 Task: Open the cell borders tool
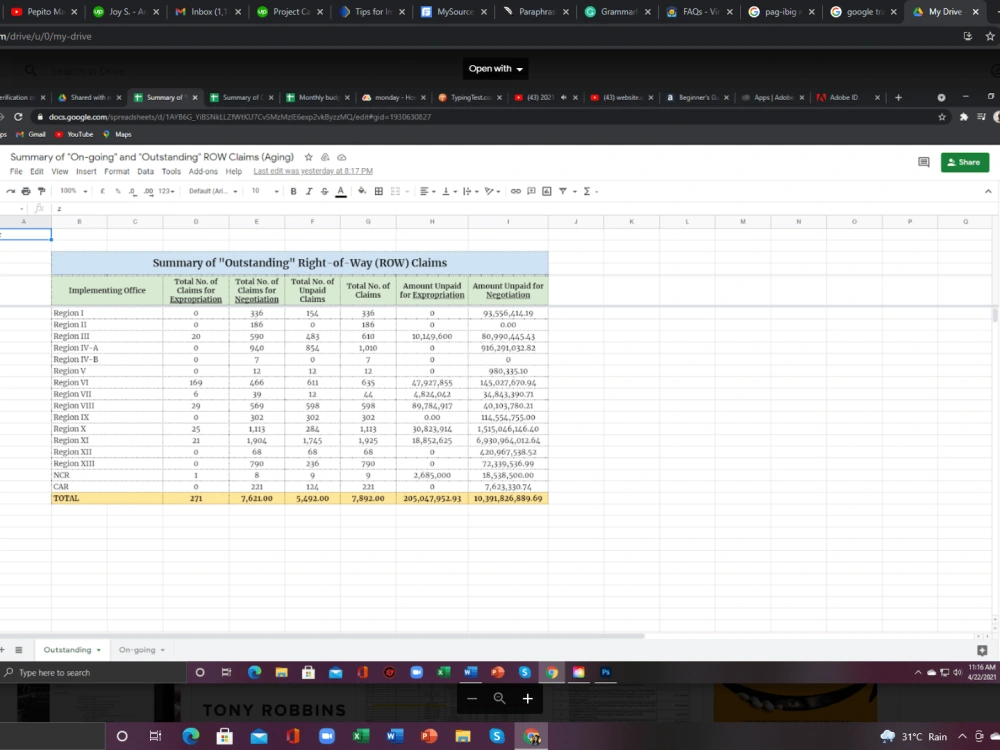379,191
